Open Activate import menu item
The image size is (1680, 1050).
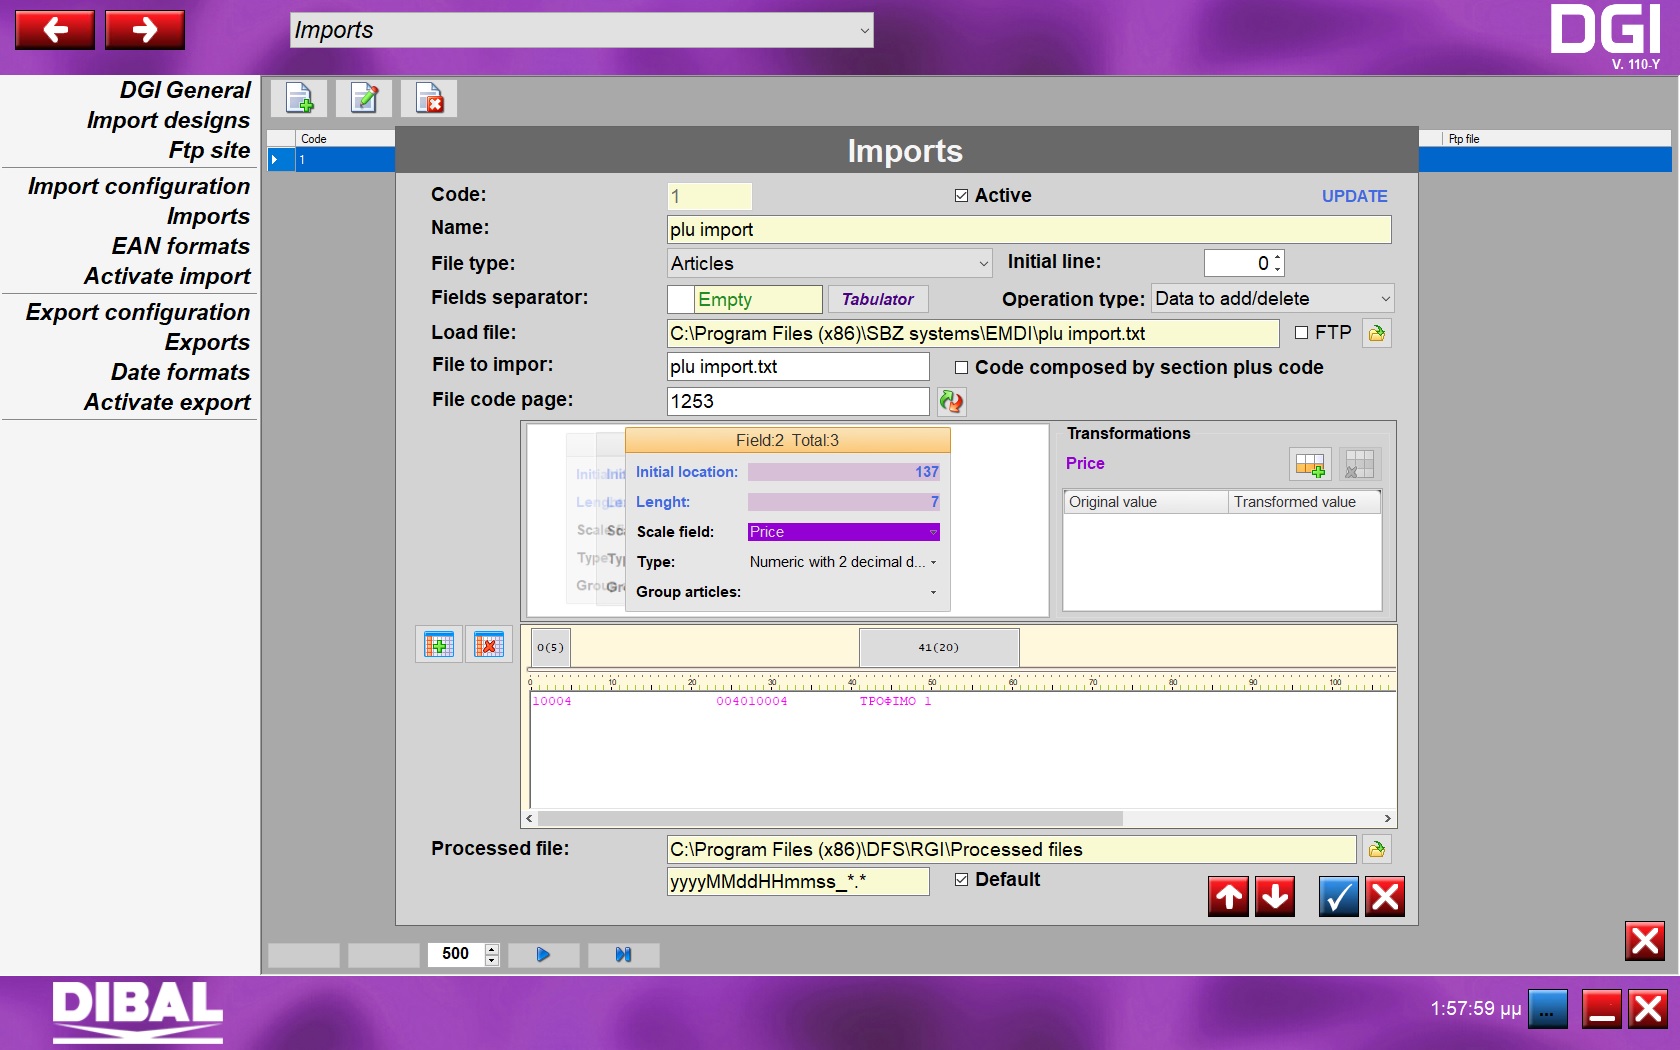pos(167,276)
